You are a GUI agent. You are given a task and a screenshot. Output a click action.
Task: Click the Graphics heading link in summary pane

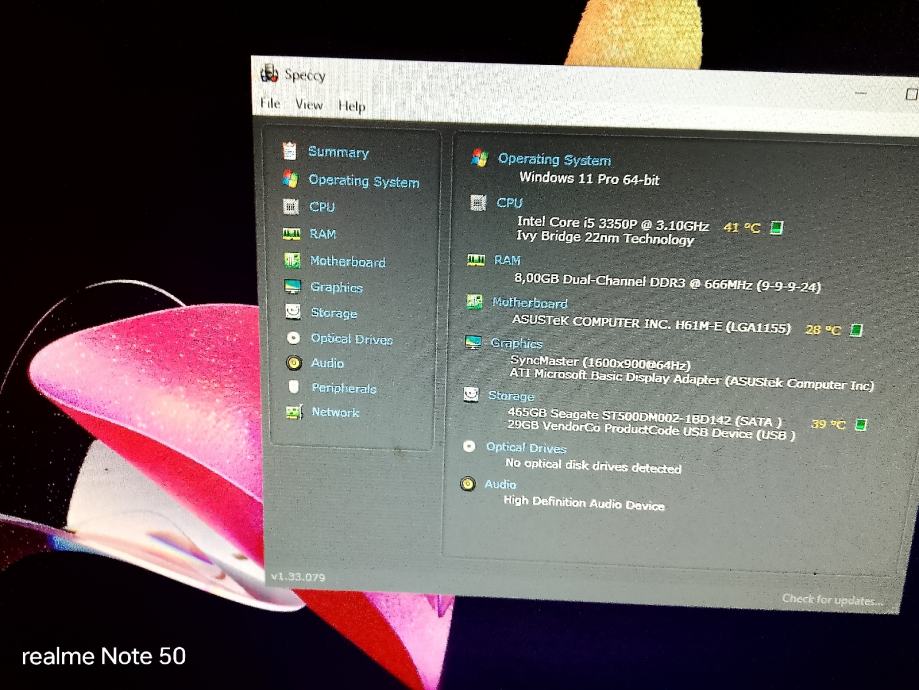pos(516,343)
